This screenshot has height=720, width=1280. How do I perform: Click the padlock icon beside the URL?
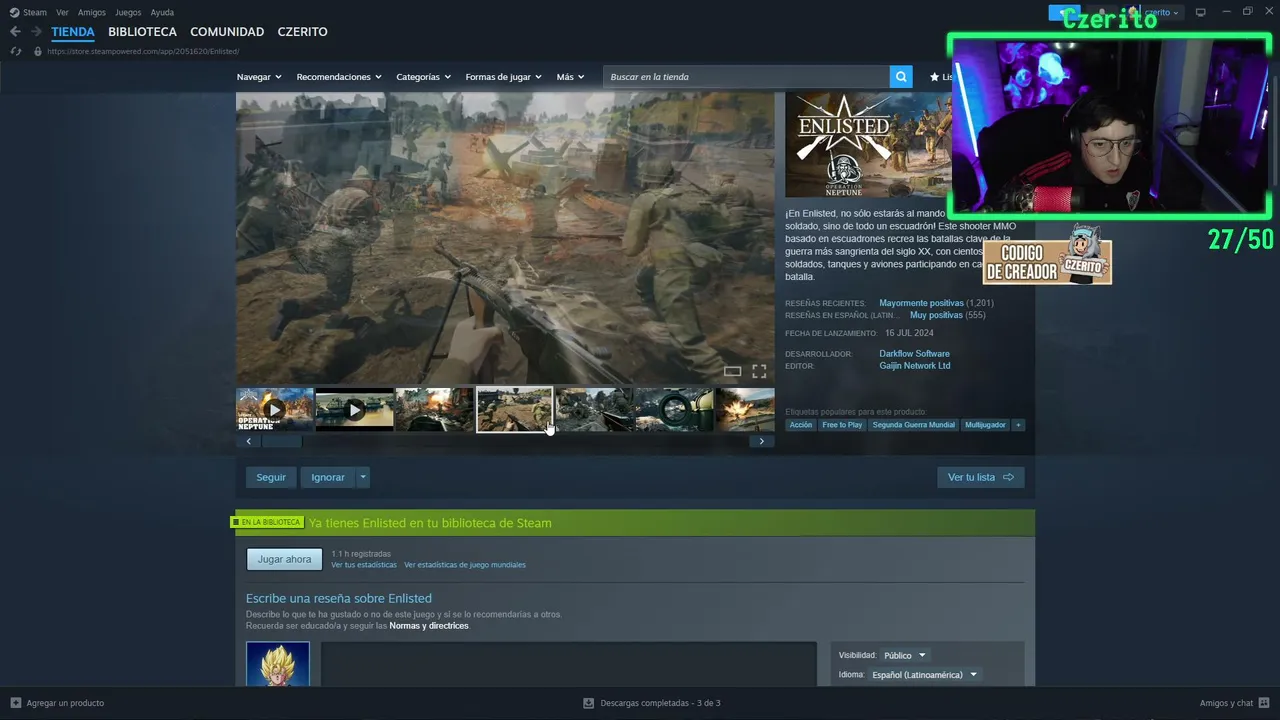pyautogui.click(x=38, y=51)
